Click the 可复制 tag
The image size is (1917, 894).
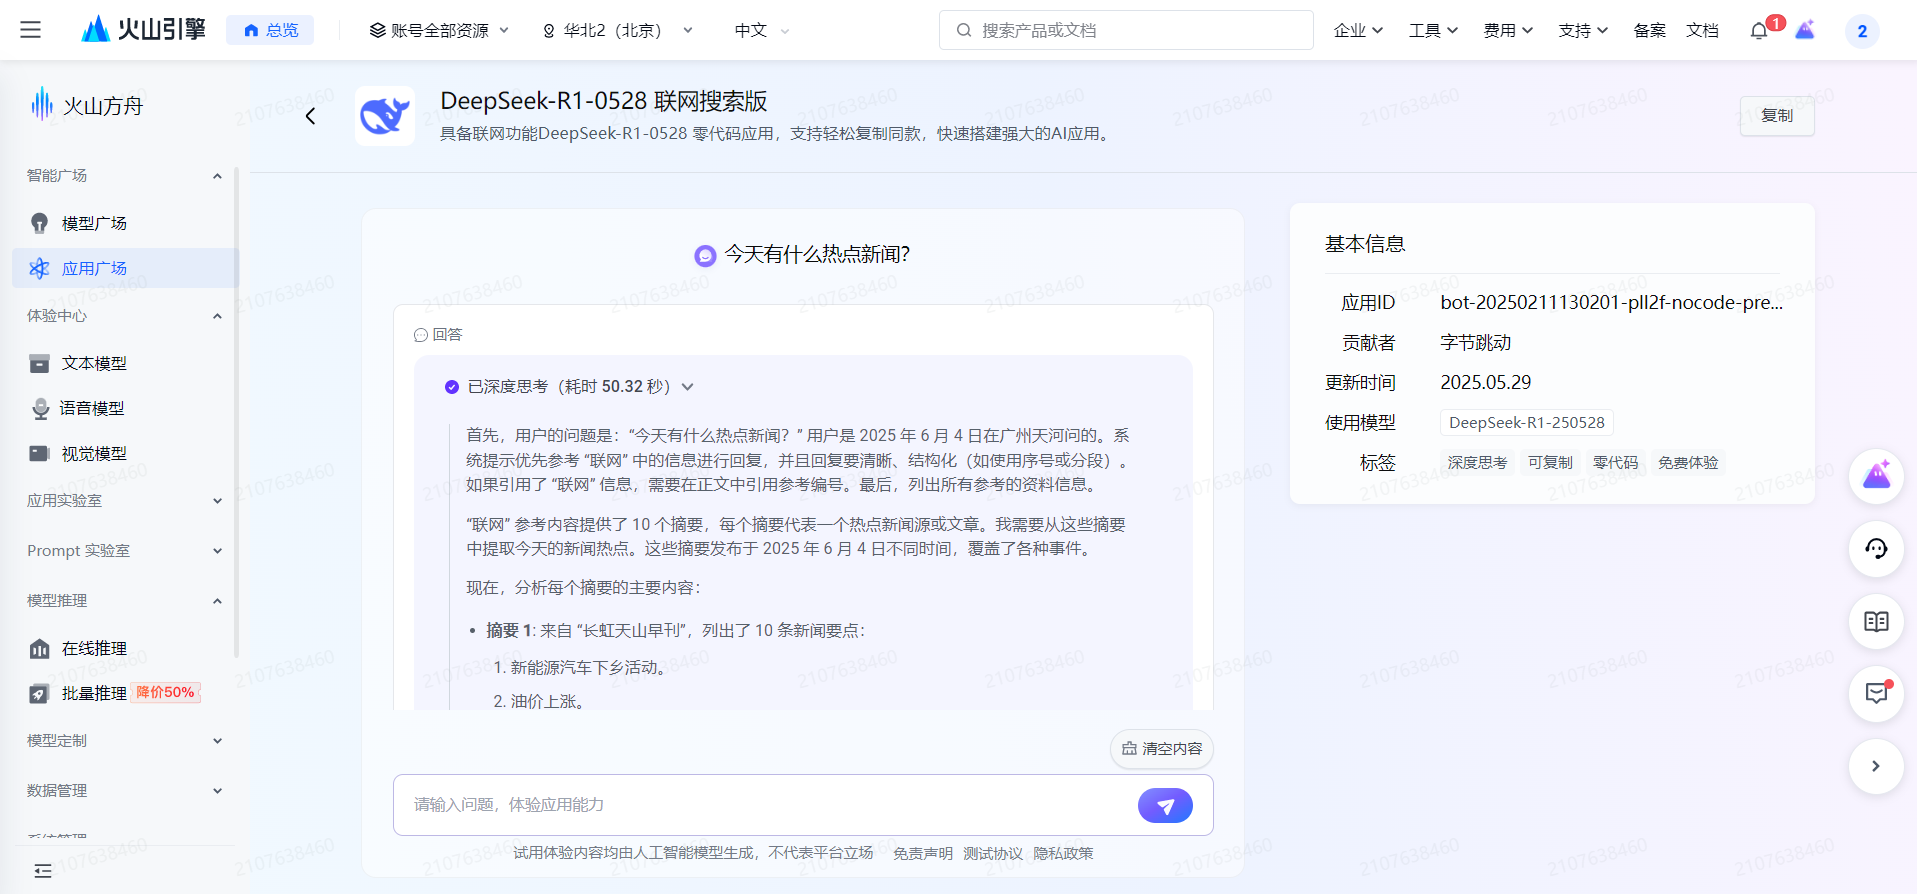(1550, 463)
